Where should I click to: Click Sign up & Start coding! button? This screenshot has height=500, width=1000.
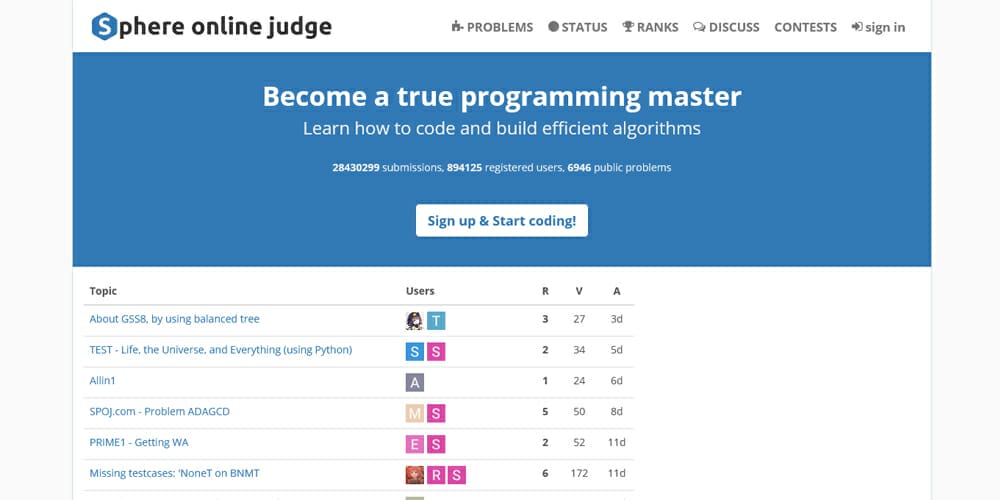click(x=502, y=221)
